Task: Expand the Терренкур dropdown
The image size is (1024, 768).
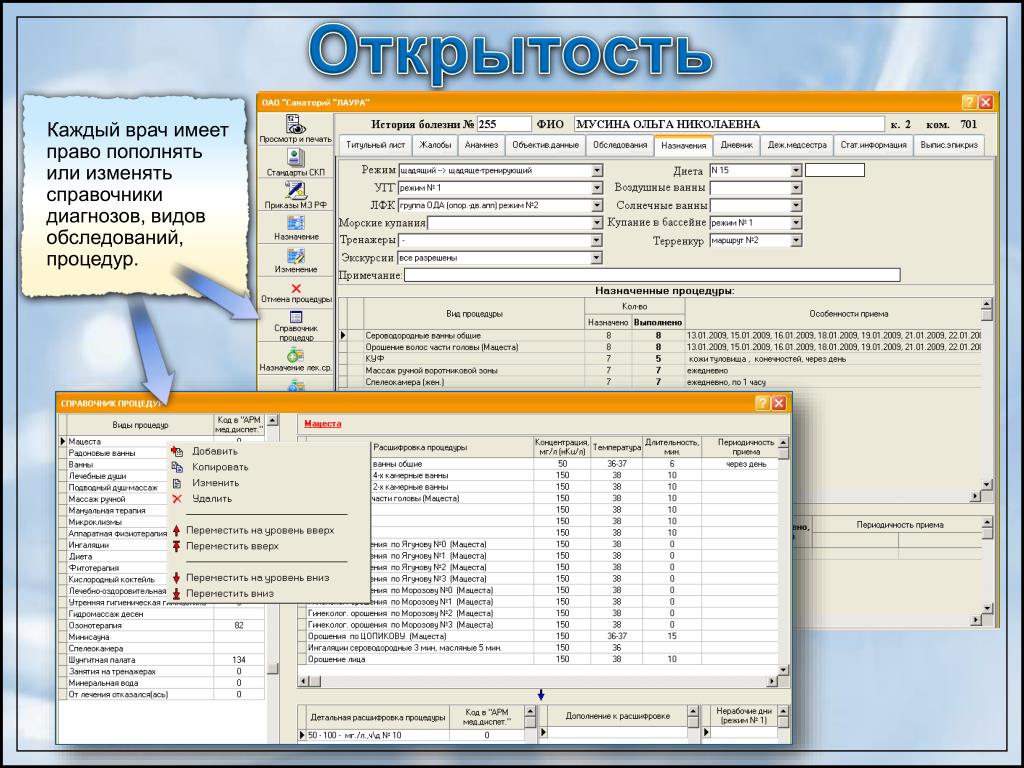Action: coord(795,240)
